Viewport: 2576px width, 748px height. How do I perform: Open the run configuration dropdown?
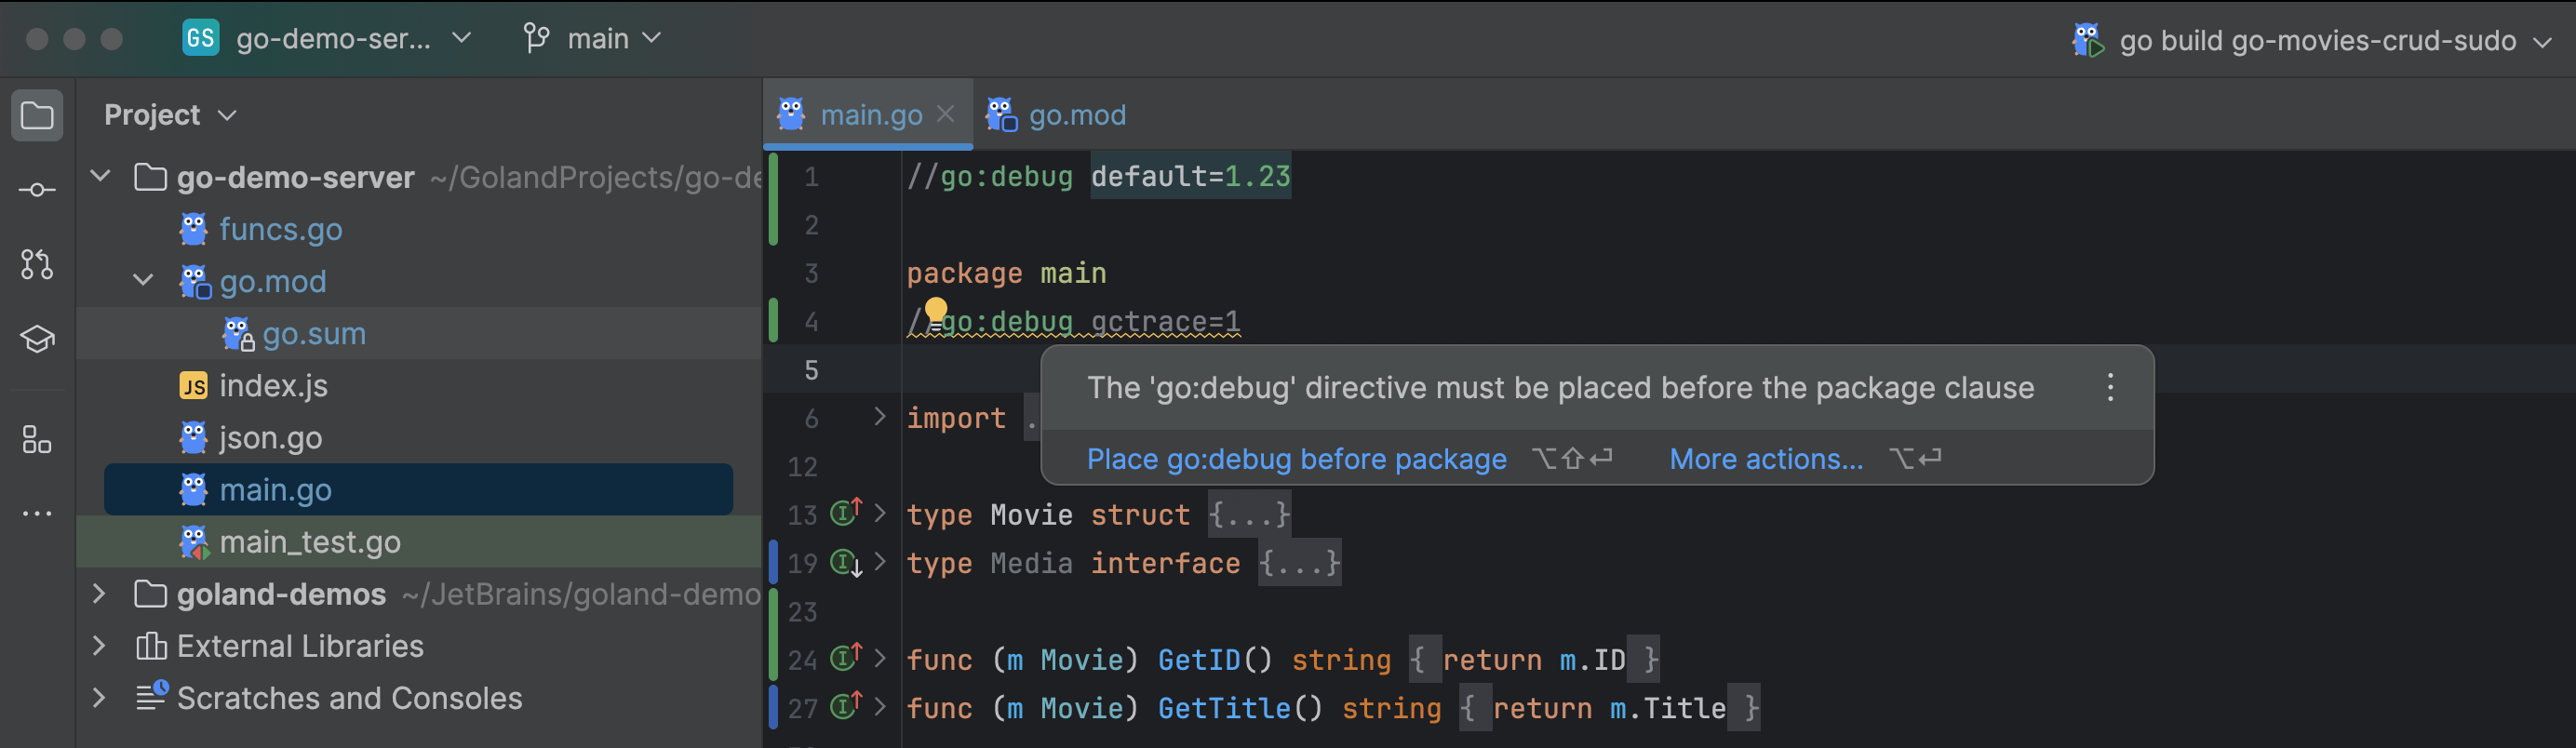2541,42
